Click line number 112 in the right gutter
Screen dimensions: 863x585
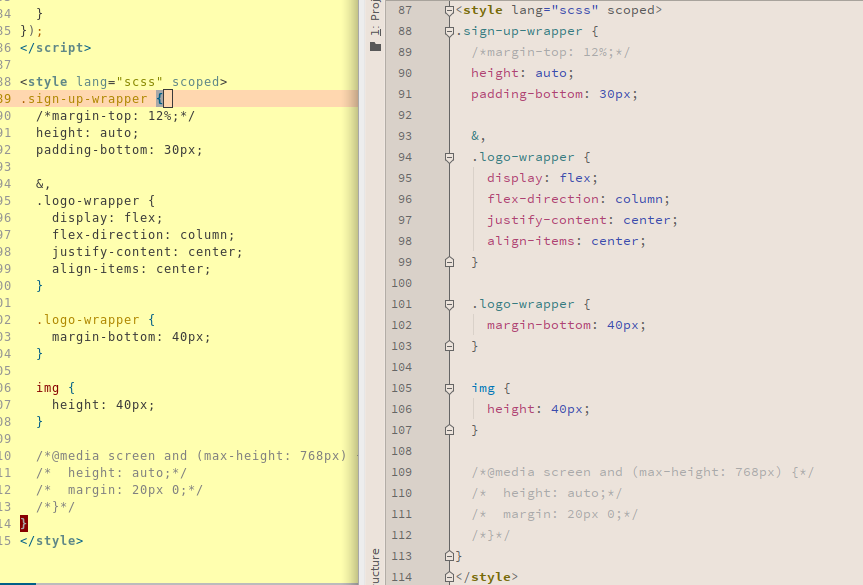[402, 535]
